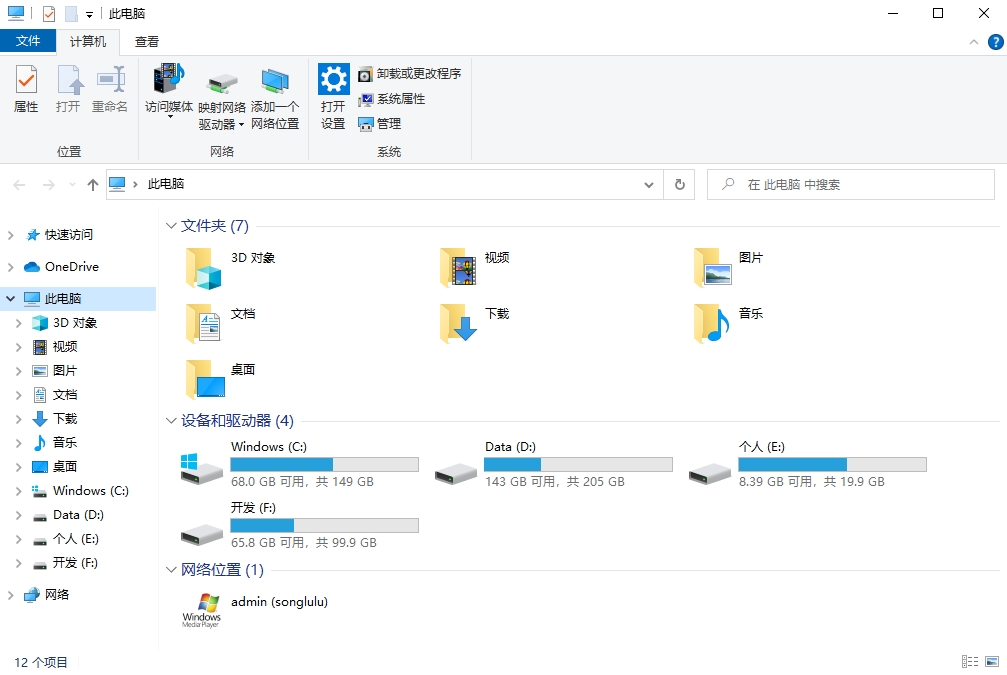Switch to large icons view in status bar
The height and width of the screenshot is (675, 1007).
pos(992,662)
